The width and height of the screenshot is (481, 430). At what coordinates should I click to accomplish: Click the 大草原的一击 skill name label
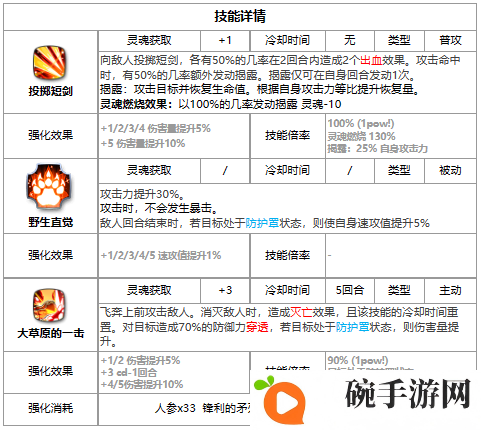50,333
